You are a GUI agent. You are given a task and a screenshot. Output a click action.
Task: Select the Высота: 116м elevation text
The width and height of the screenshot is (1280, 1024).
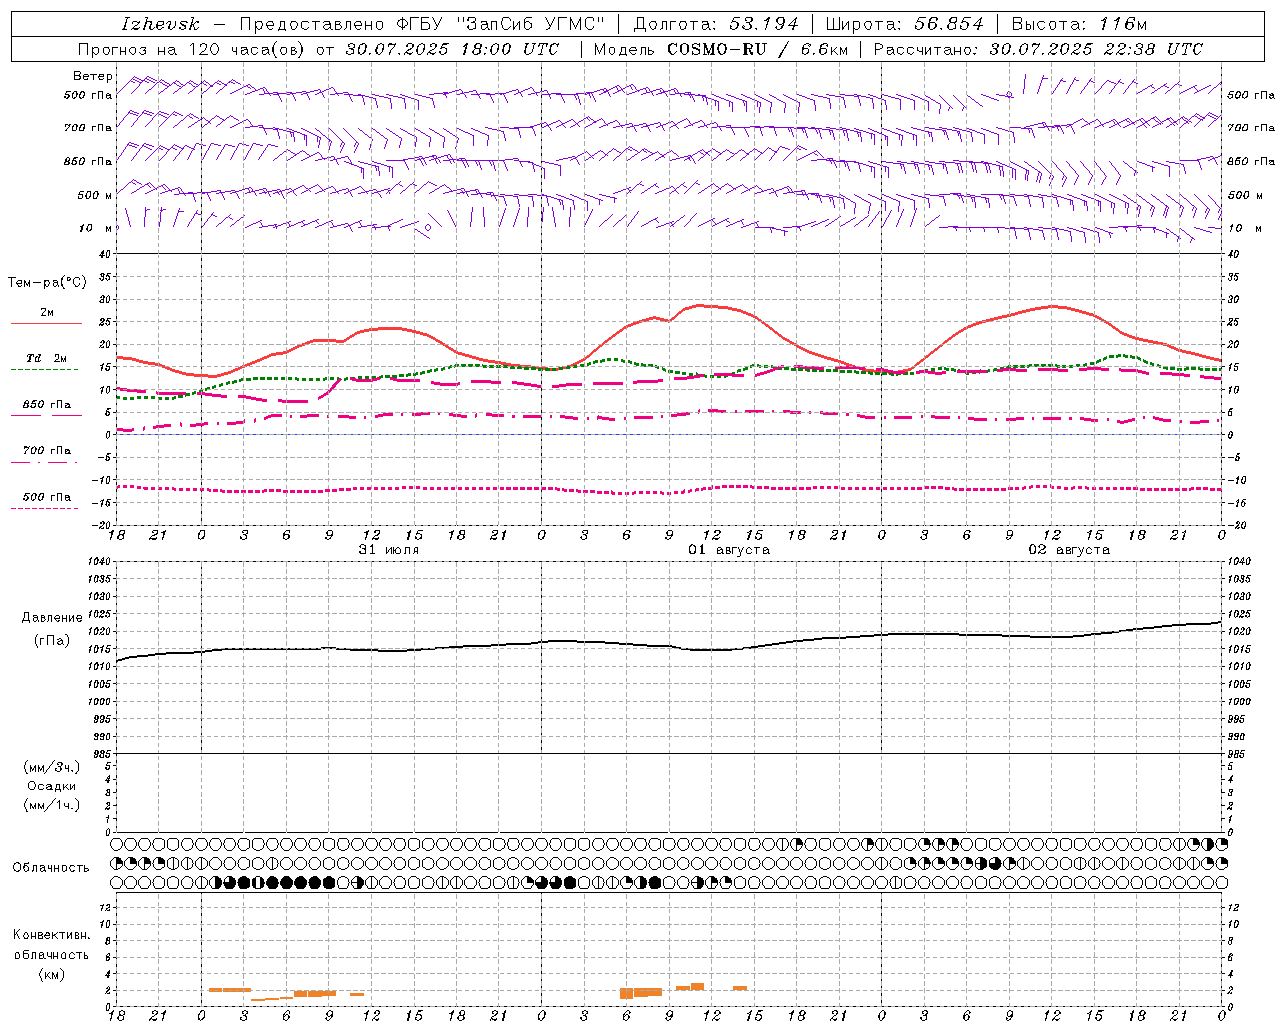point(1079,24)
